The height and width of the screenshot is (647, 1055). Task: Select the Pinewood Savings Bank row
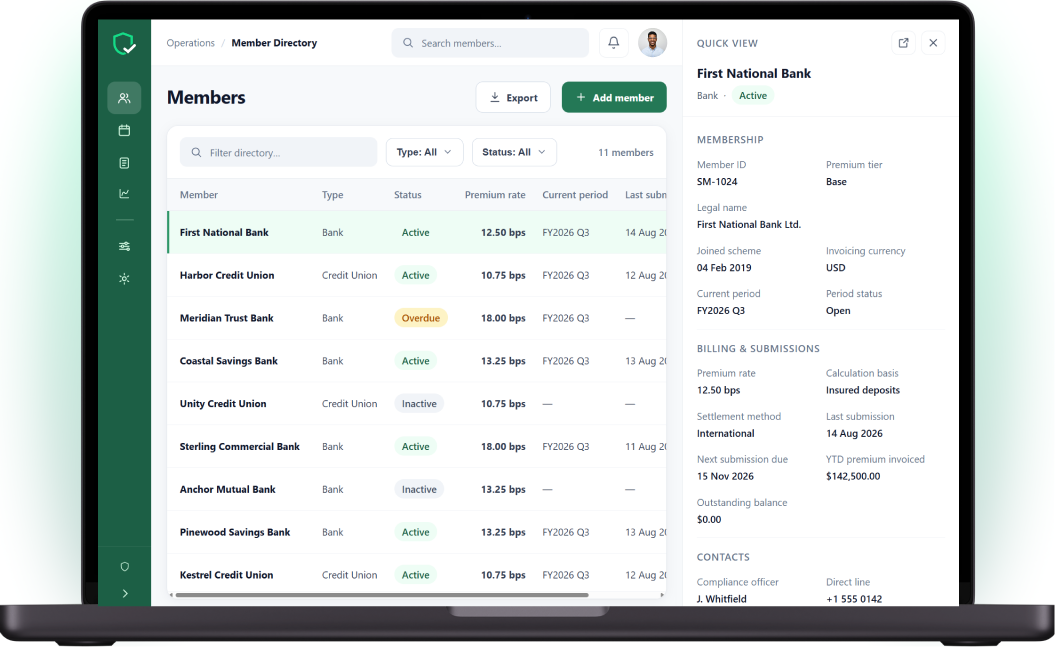417,532
